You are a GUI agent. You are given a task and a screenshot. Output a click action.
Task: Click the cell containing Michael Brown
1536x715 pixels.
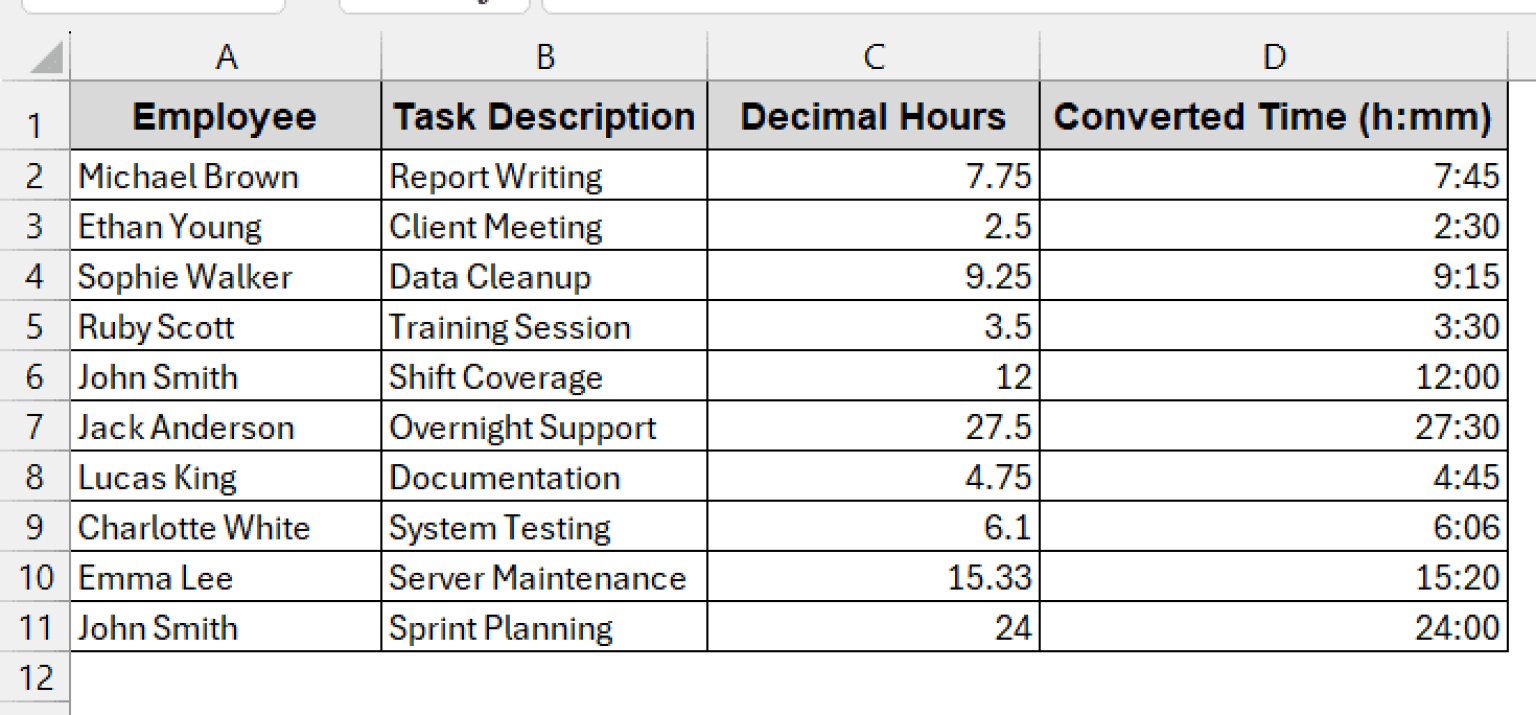(x=225, y=176)
